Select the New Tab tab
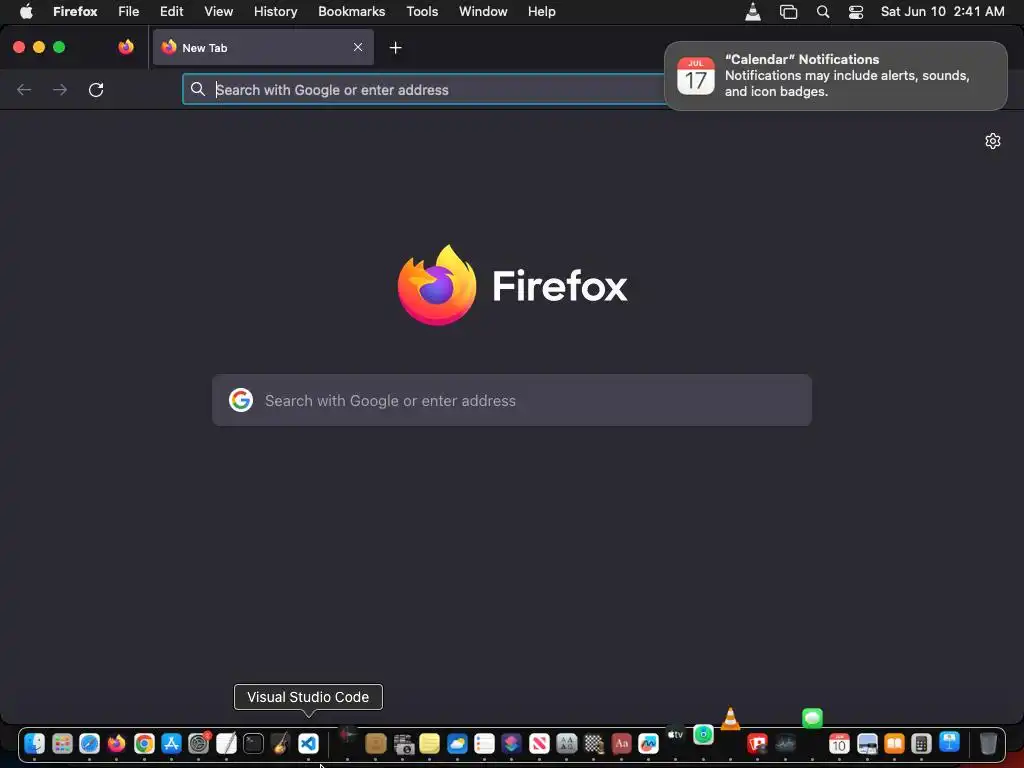The height and width of the screenshot is (768, 1024). 263,47
